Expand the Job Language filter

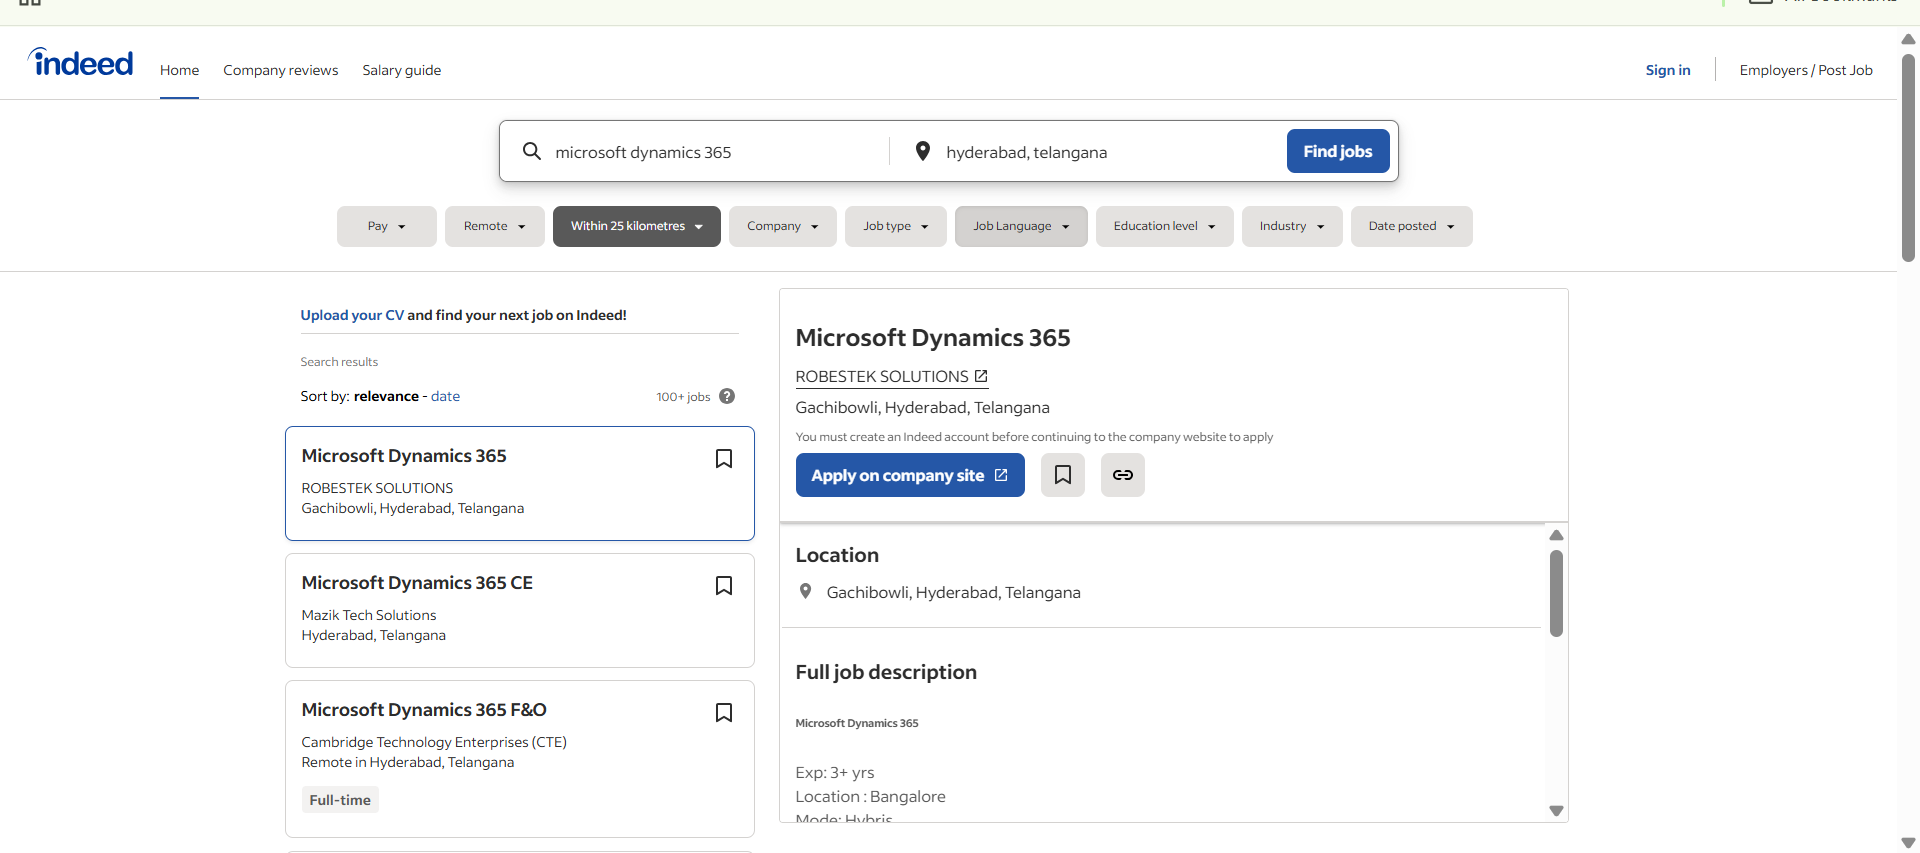point(1021,226)
